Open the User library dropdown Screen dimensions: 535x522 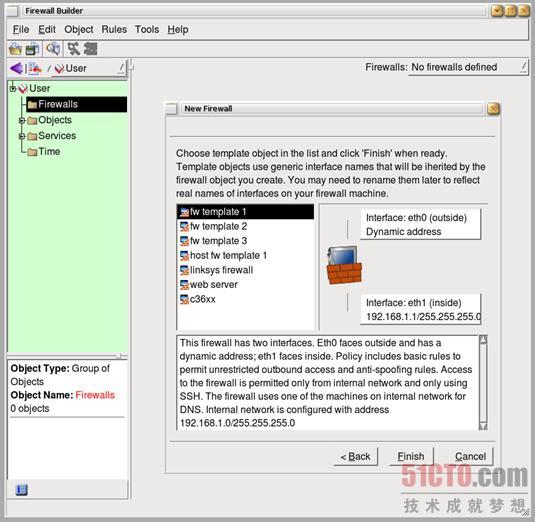[x=89, y=69]
